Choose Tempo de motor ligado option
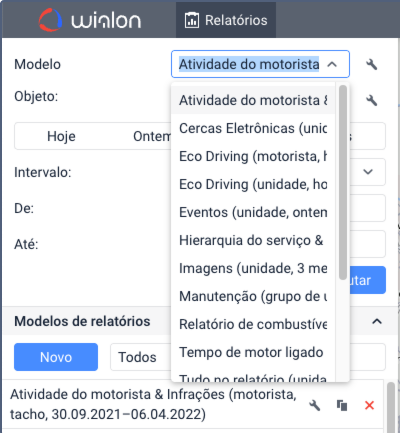The height and width of the screenshot is (433, 400). (x=253, y=352)
